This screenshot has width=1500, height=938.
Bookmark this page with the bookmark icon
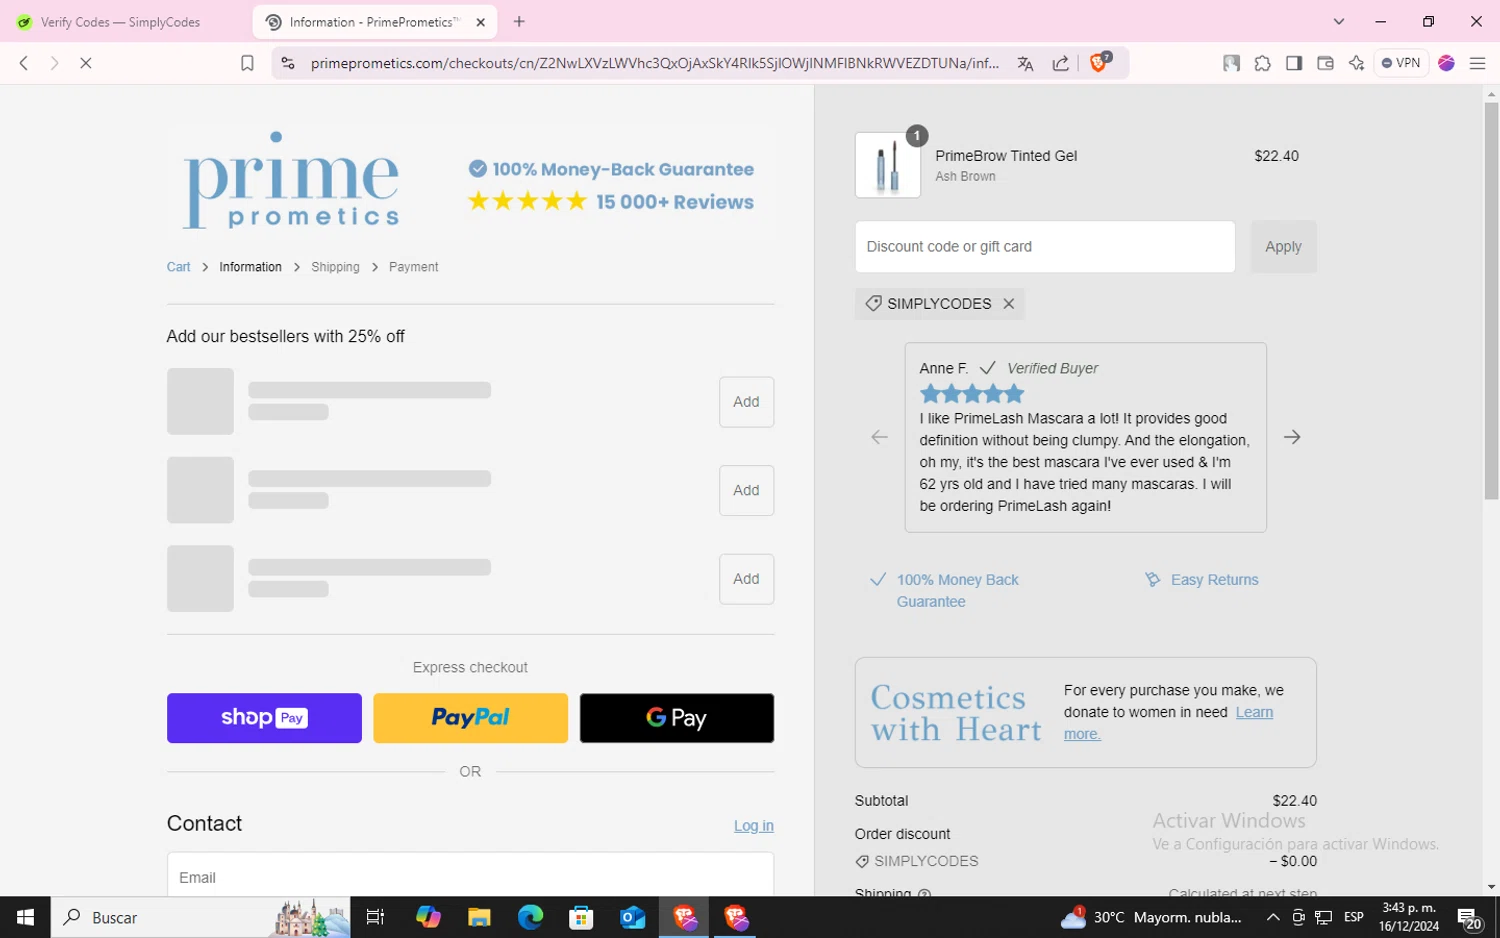tap(247, 63)
